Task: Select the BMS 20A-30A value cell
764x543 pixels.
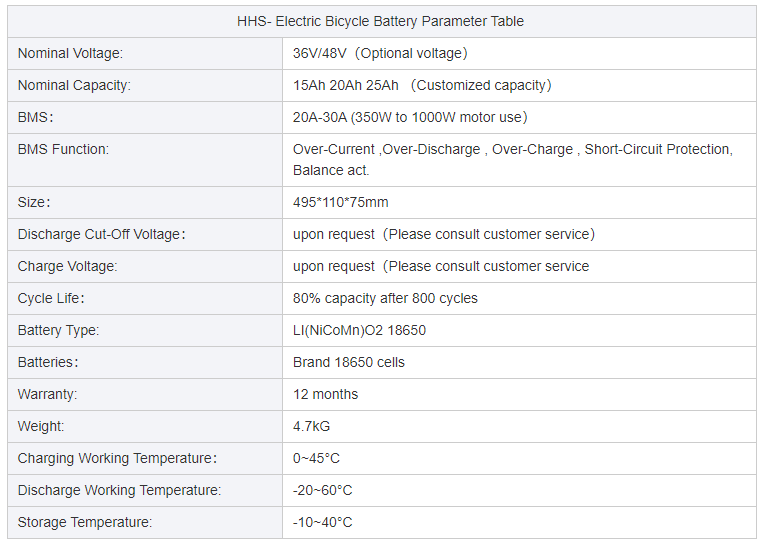Action: tap(410, 117)
